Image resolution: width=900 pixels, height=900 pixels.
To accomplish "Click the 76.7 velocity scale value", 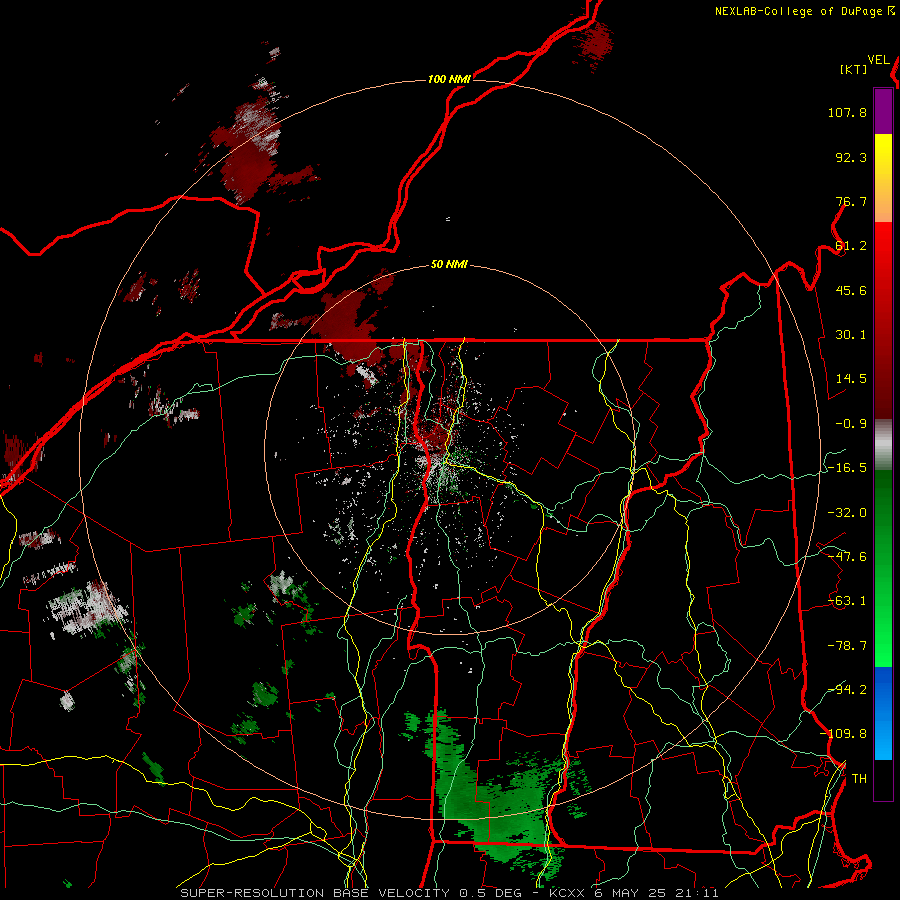I will click(x=851, y=201).
